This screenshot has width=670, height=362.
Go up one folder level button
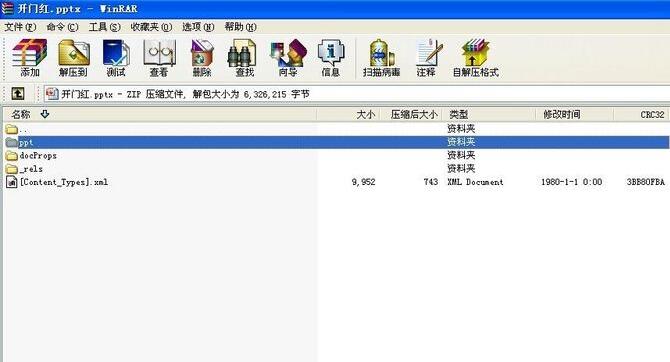[x=18, y=94]
